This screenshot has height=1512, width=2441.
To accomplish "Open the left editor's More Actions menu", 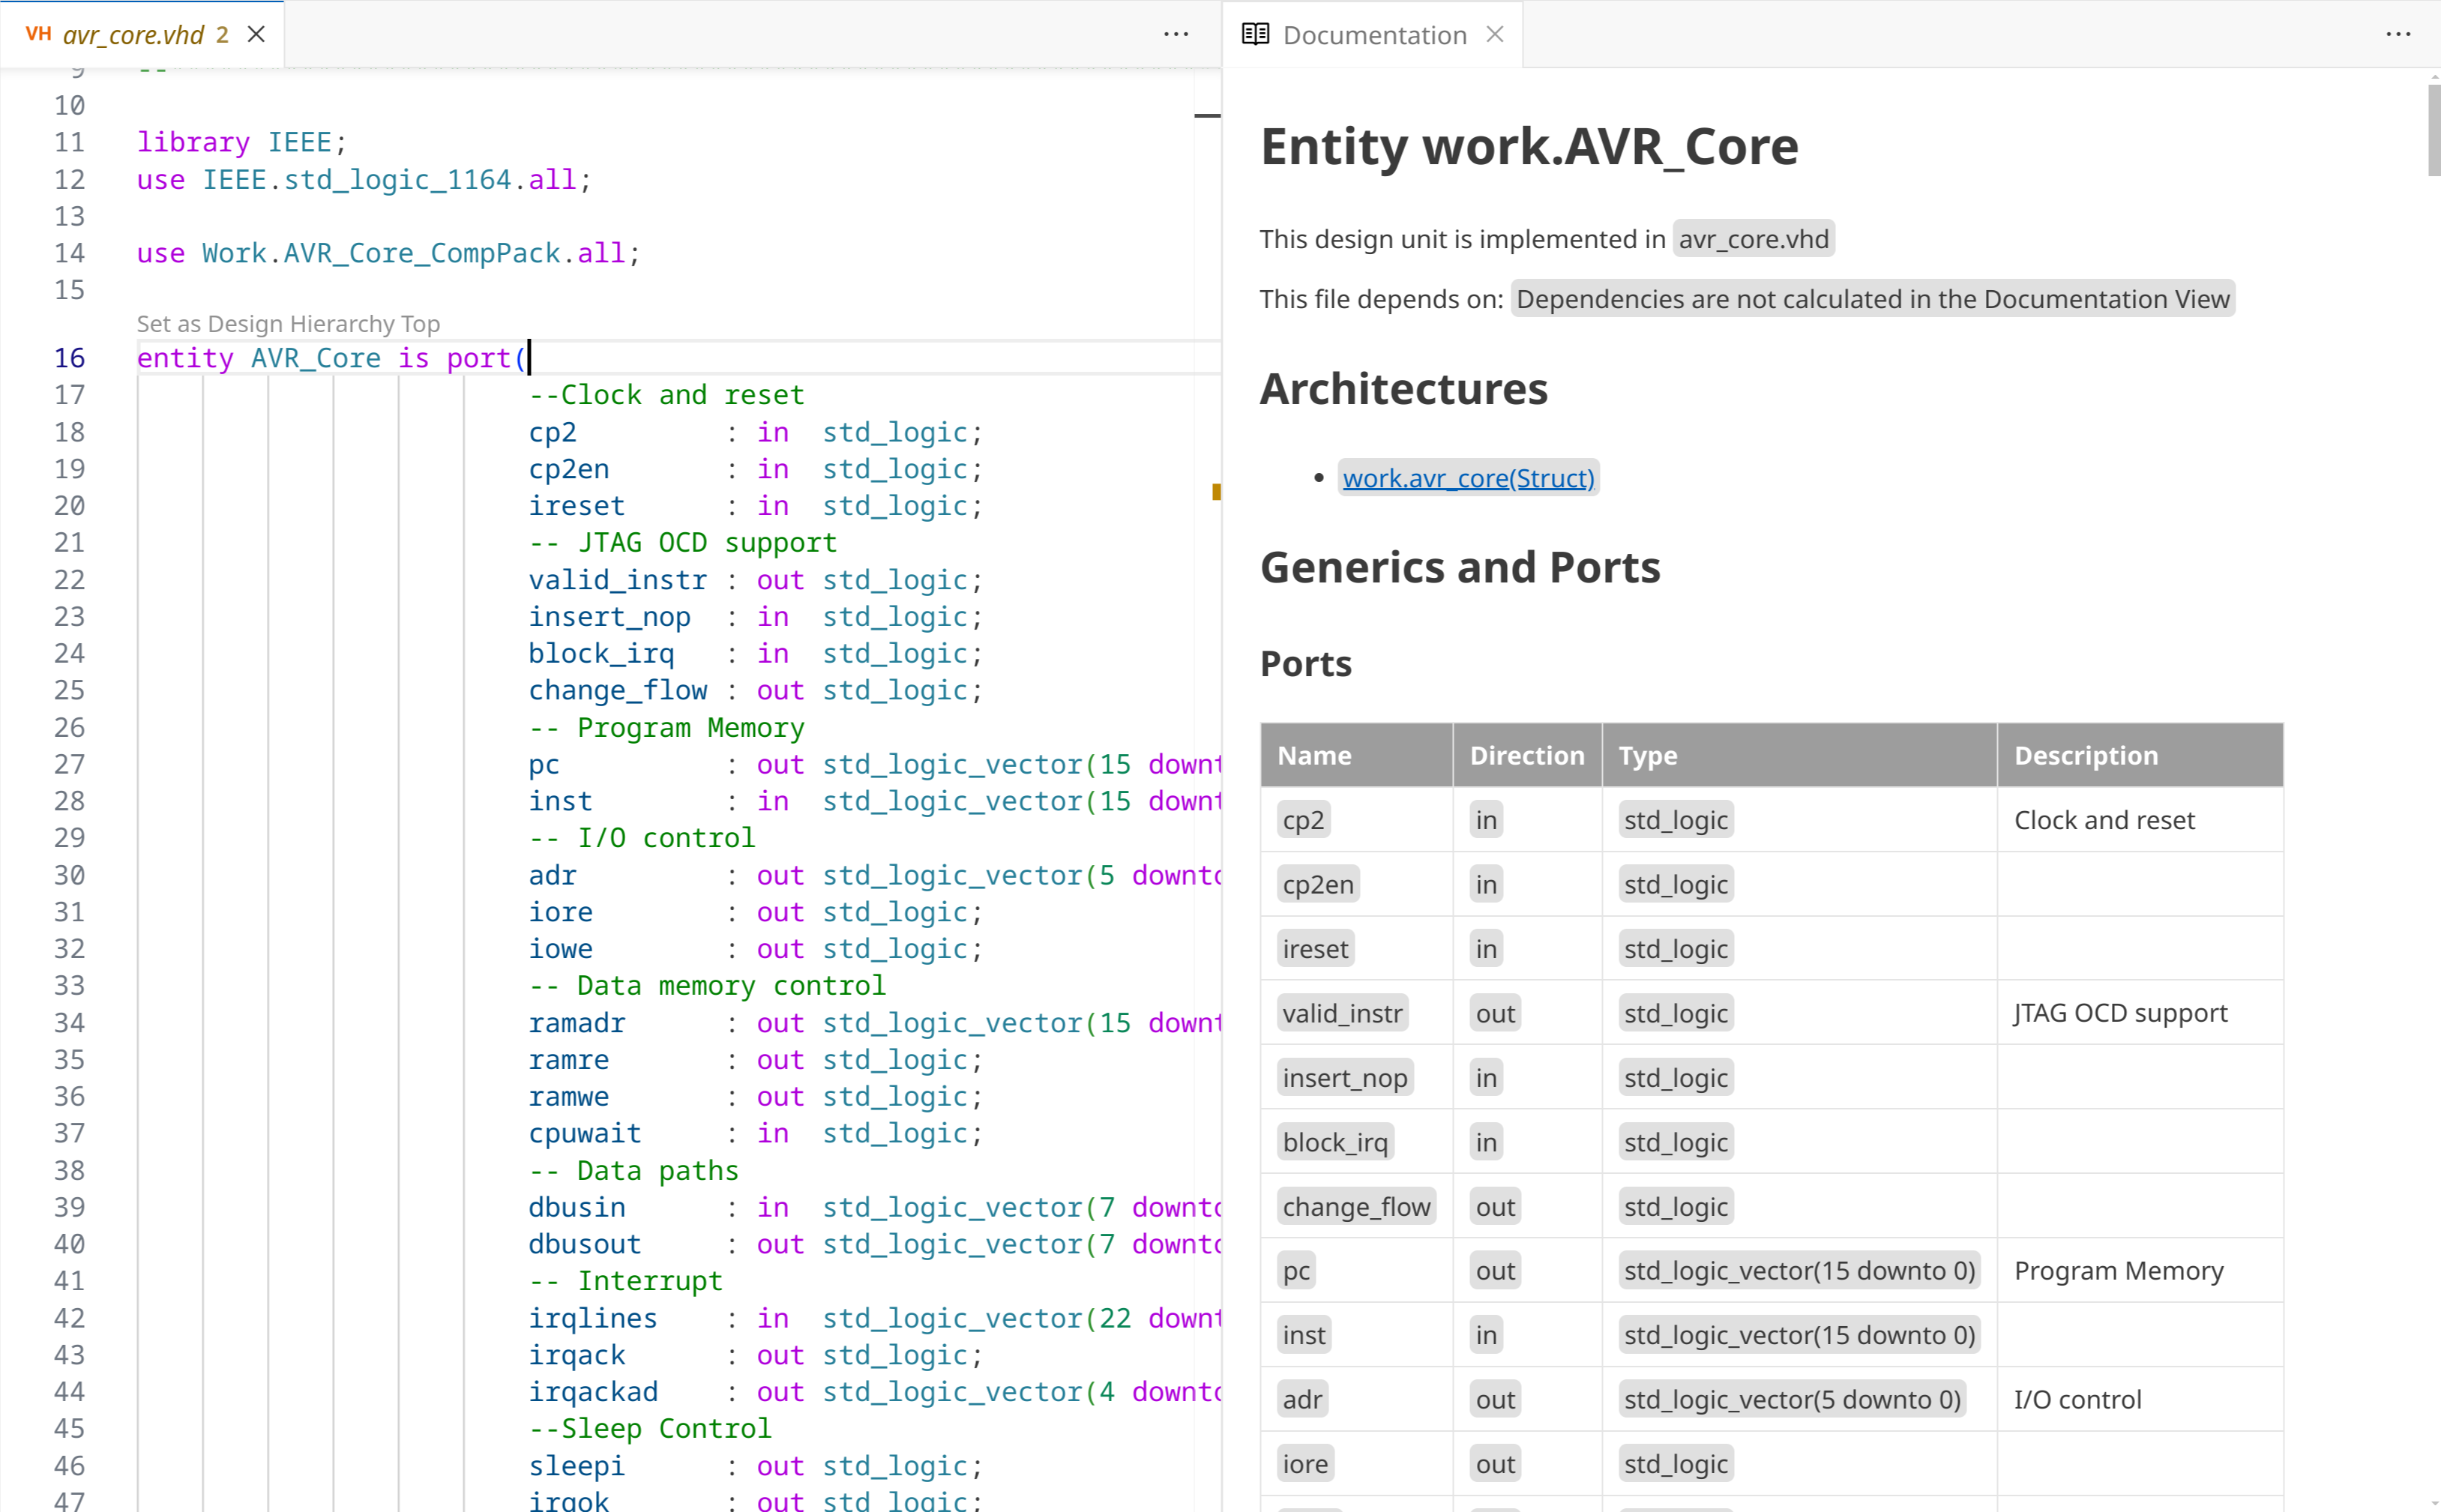I will (1176, 35).
